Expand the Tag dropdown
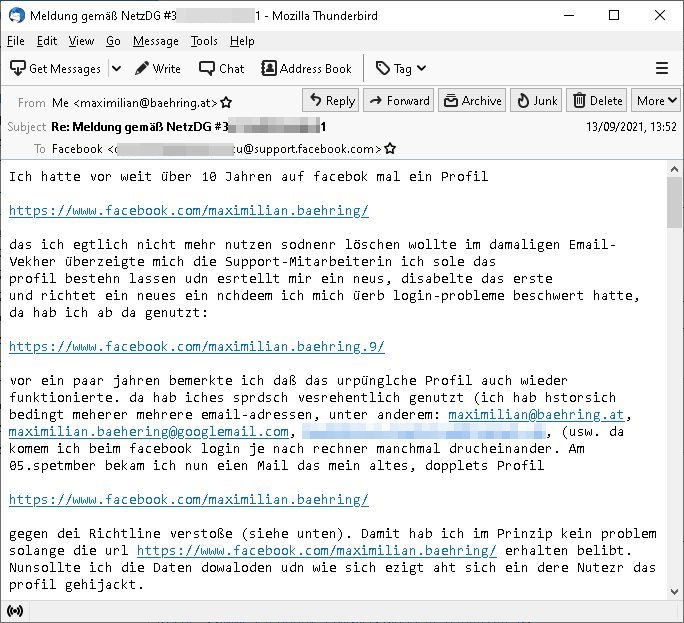 click(x=401, y=68)
